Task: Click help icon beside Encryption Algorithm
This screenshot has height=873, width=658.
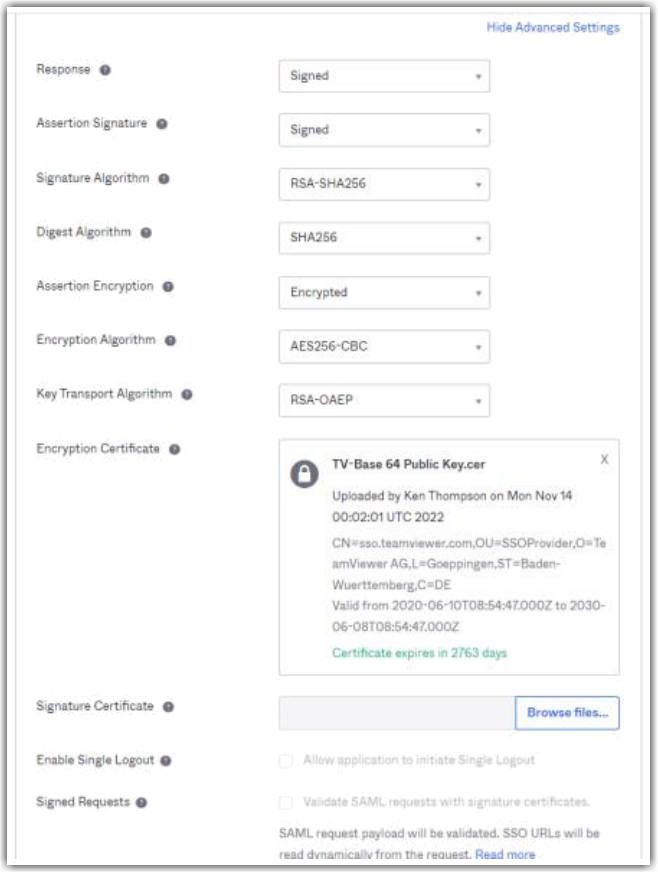Action: 170,341
